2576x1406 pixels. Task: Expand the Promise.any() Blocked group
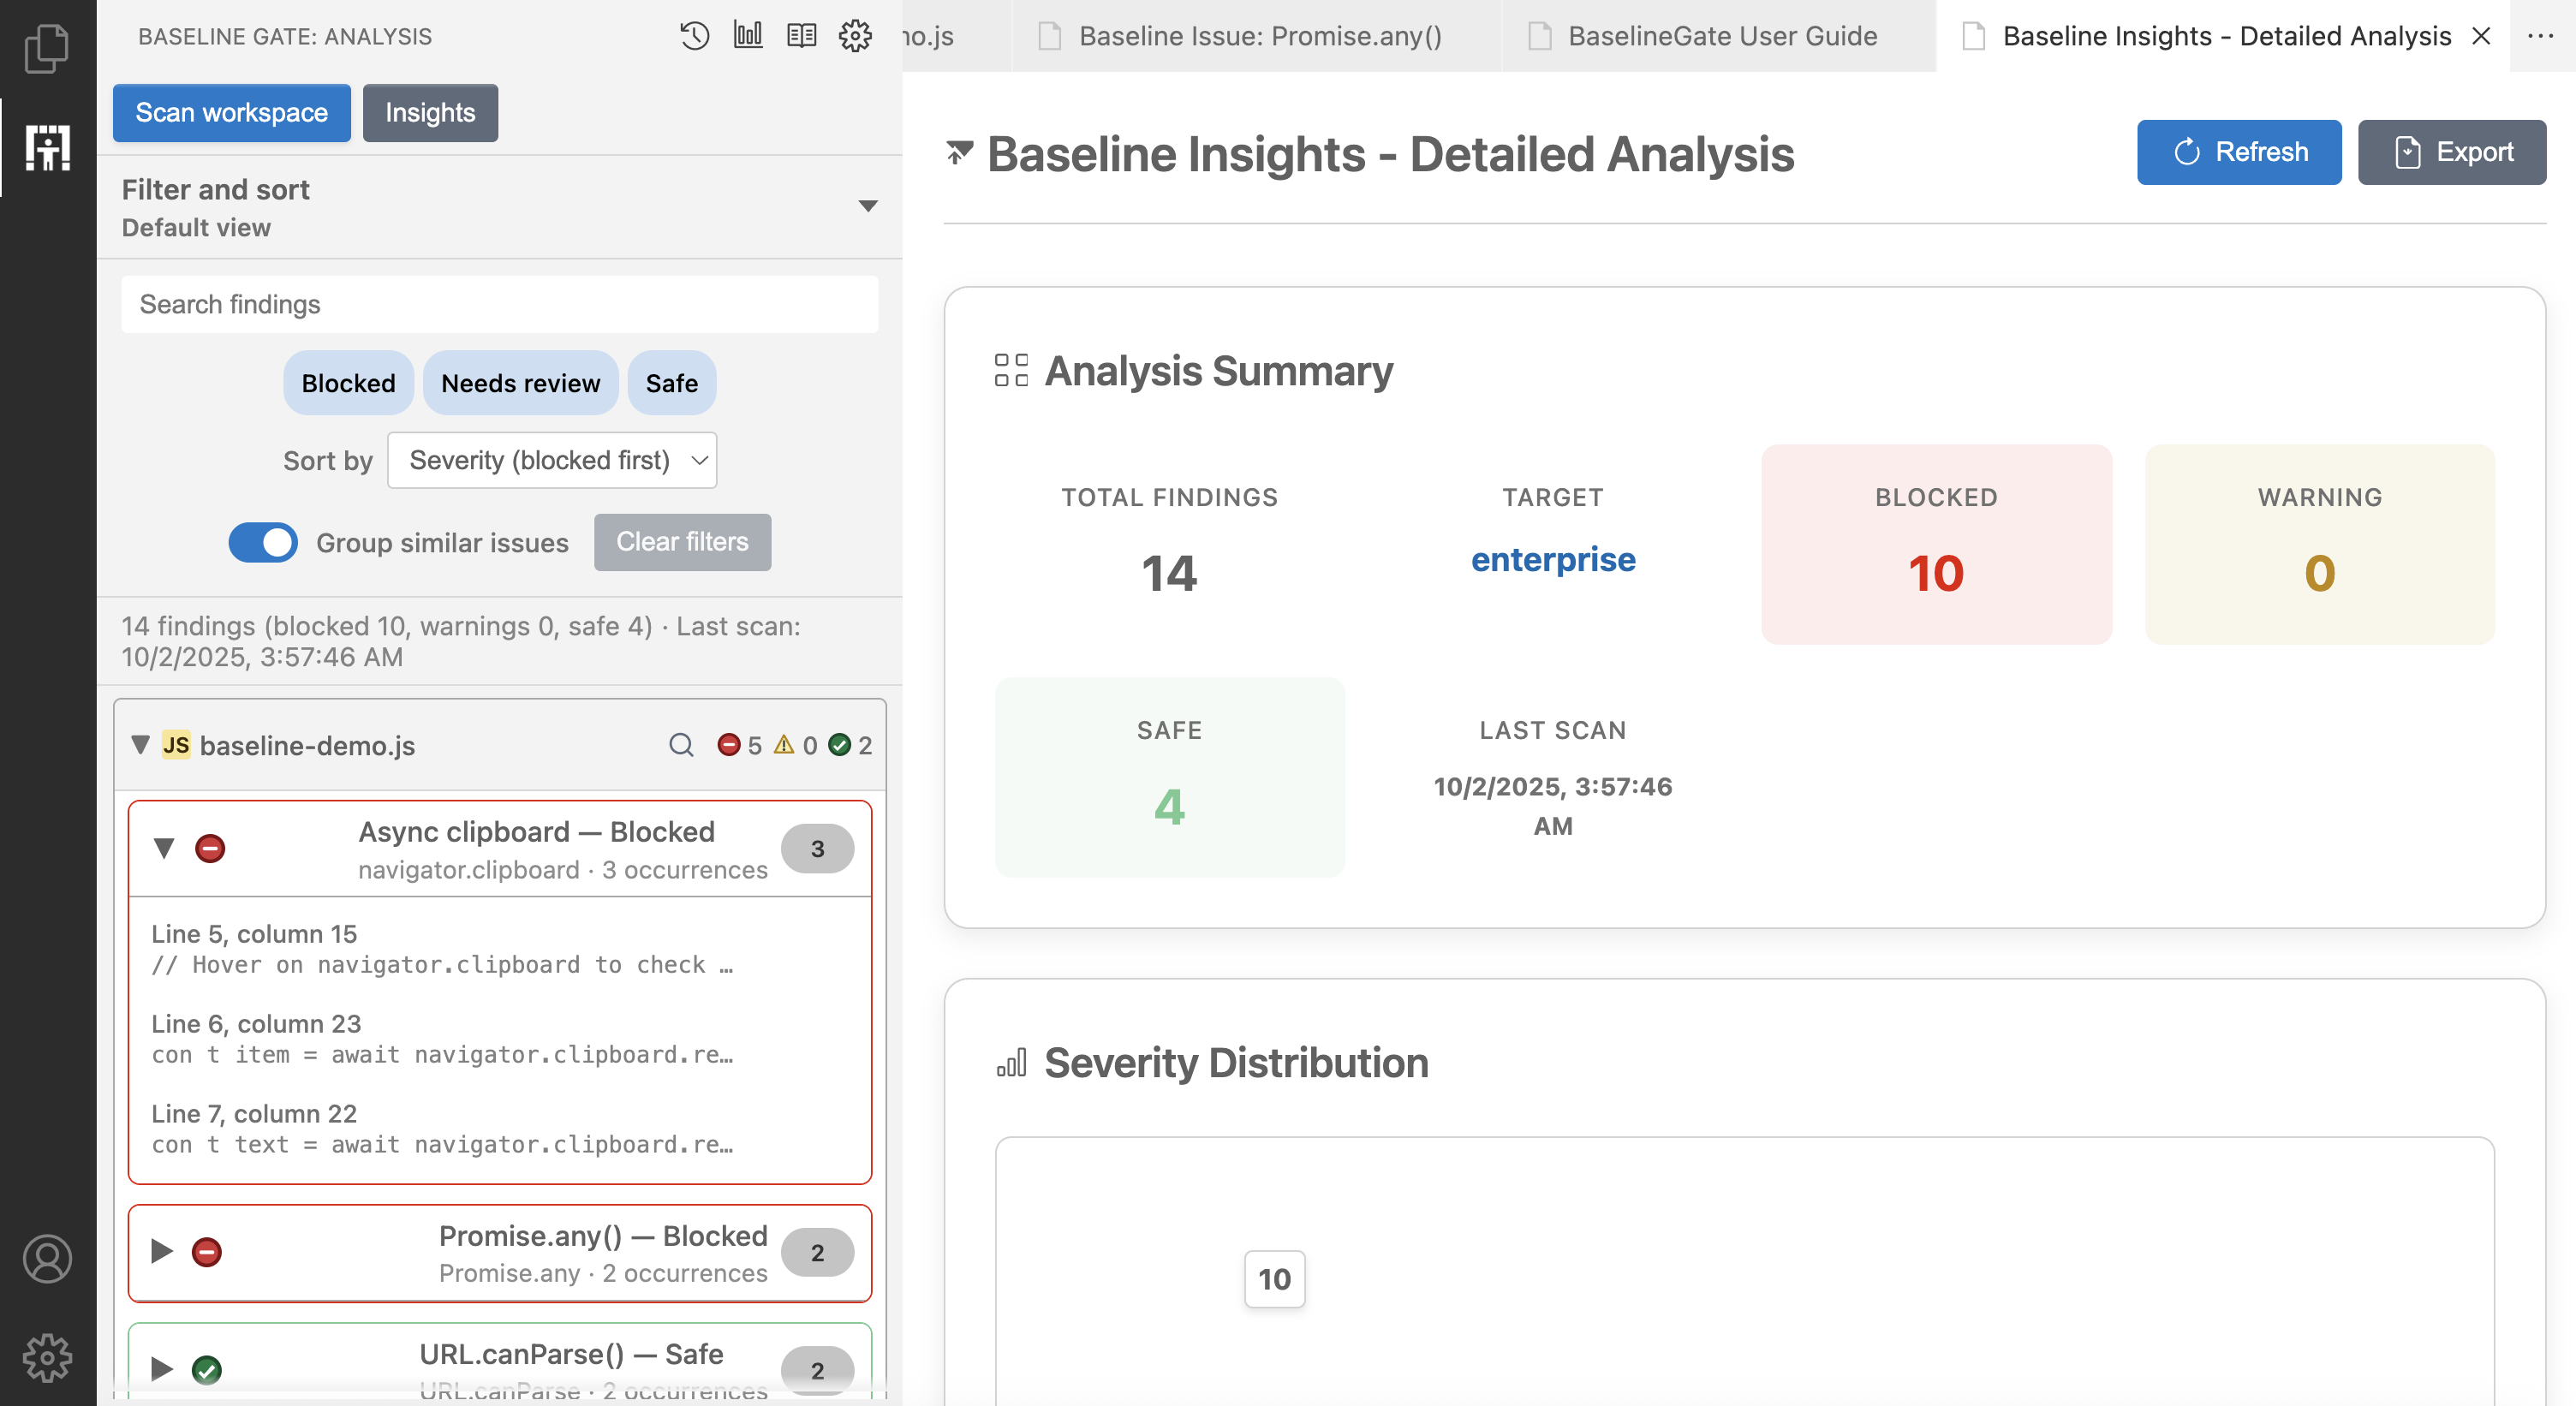(162, 1251)
